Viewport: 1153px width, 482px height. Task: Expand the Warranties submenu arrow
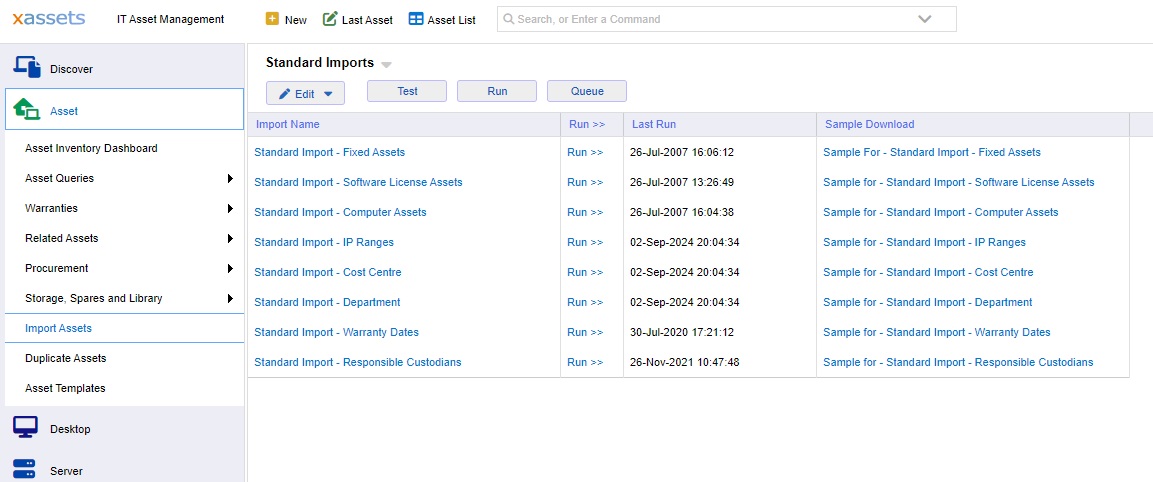230,208
